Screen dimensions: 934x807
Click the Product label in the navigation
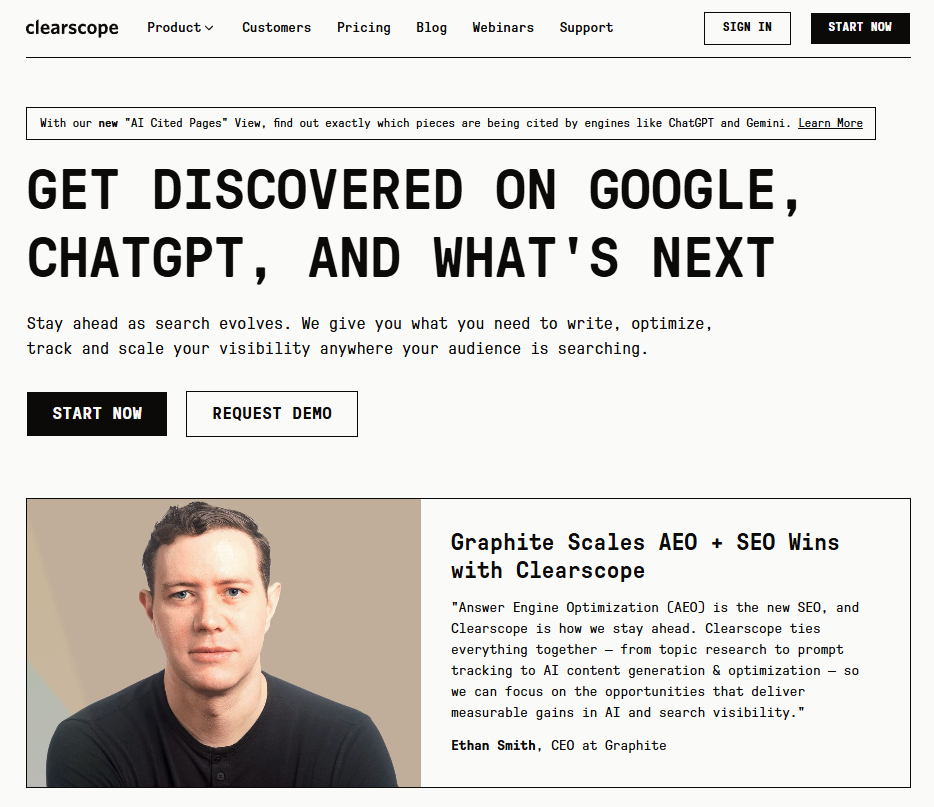coord(174,28)
